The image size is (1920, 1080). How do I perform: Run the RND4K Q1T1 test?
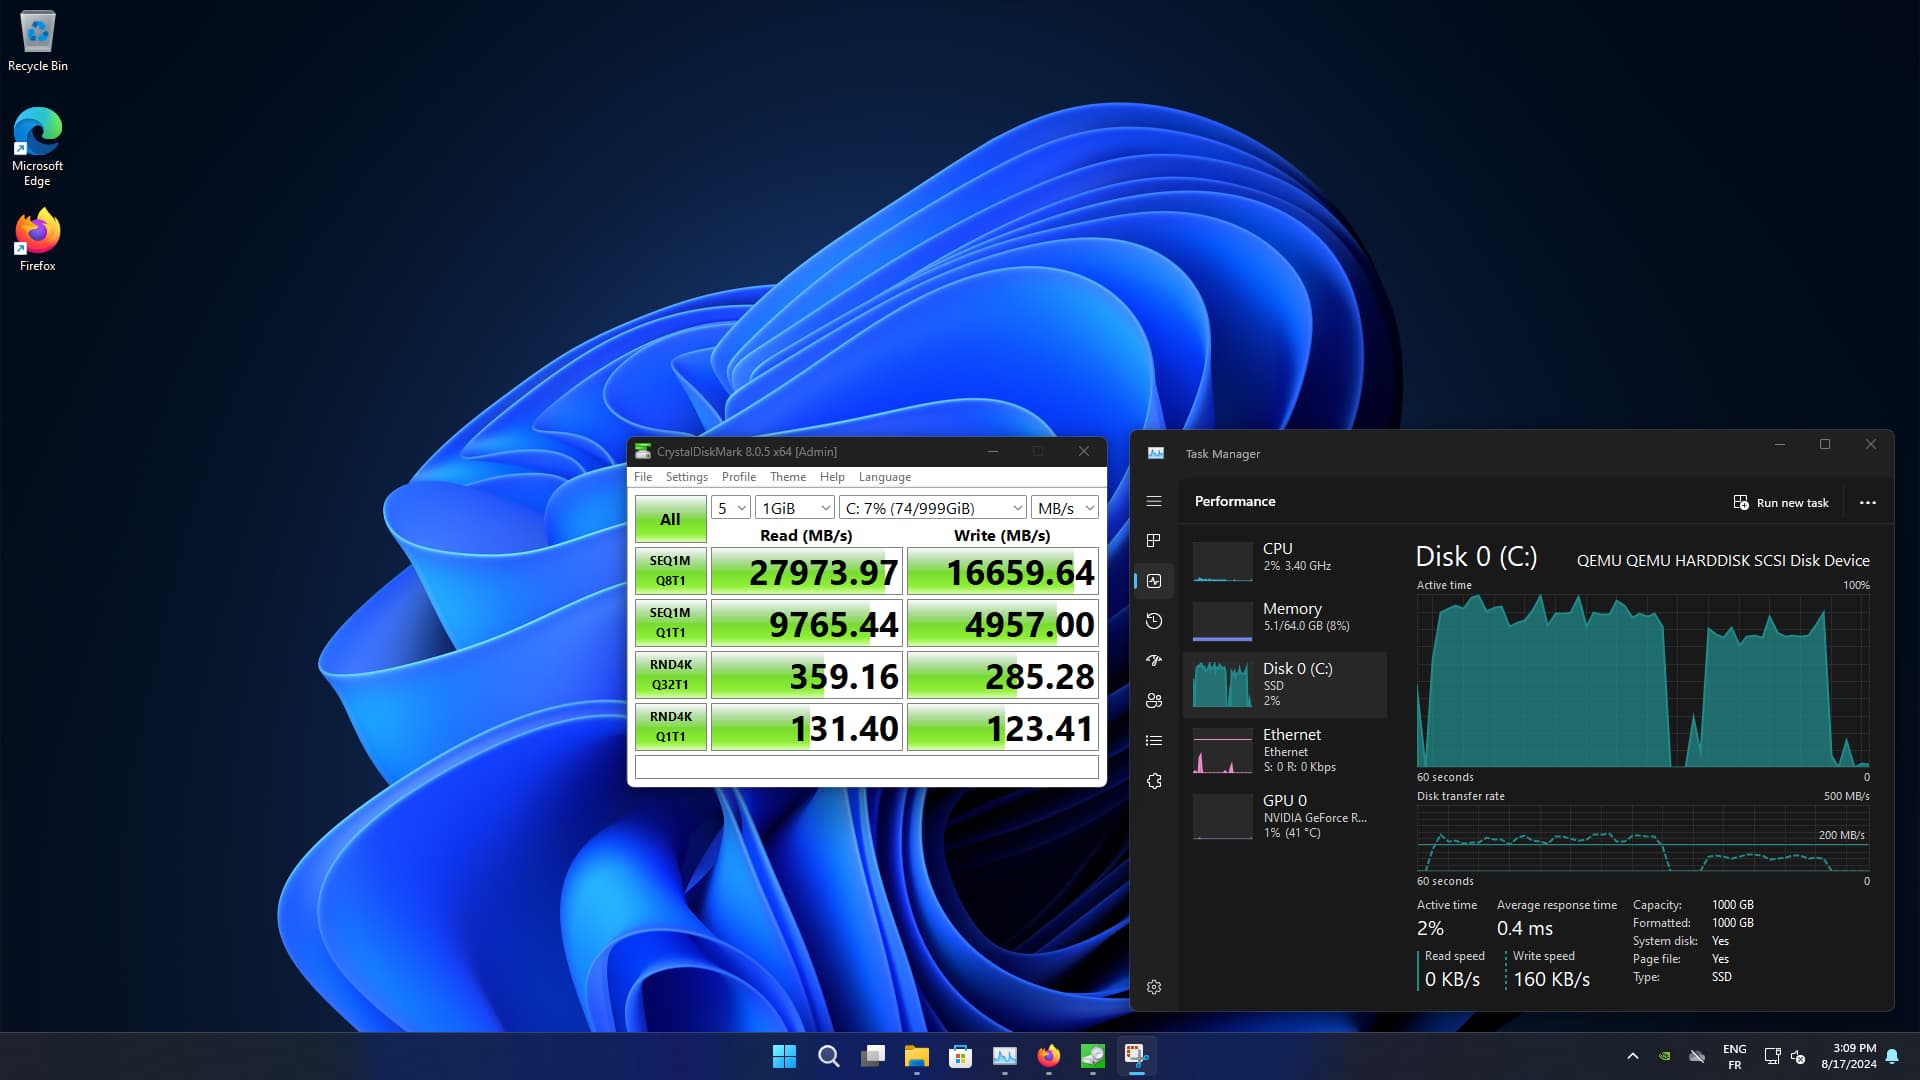670,727
